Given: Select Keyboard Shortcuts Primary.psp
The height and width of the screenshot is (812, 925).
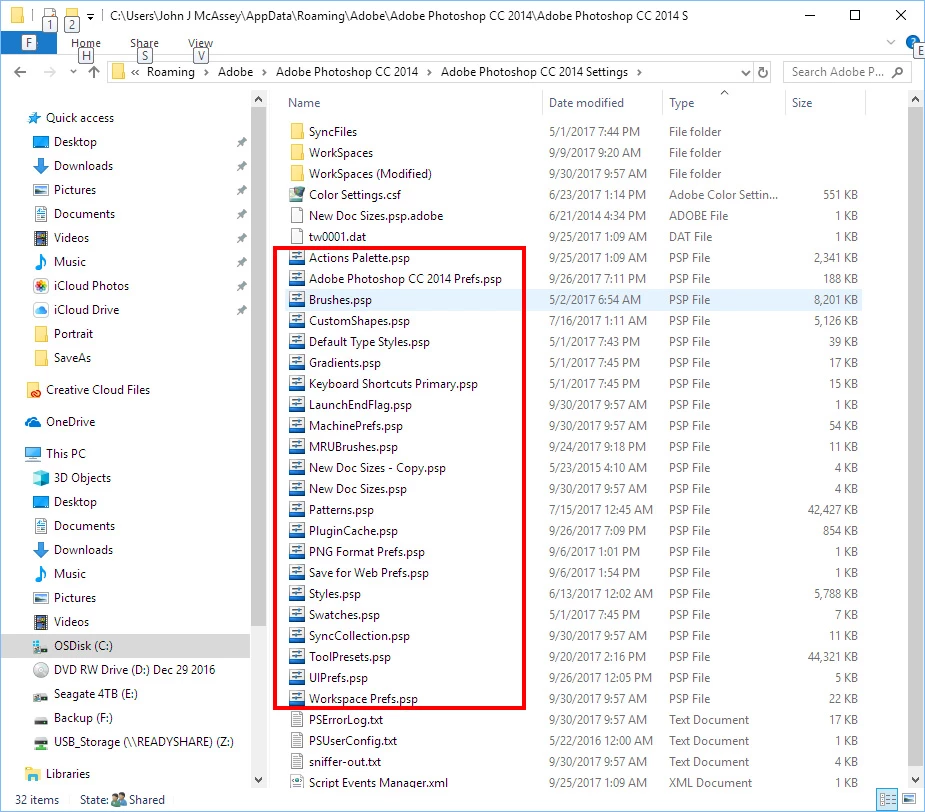Looking at the screenshot, I should click(x=393, y=384).
